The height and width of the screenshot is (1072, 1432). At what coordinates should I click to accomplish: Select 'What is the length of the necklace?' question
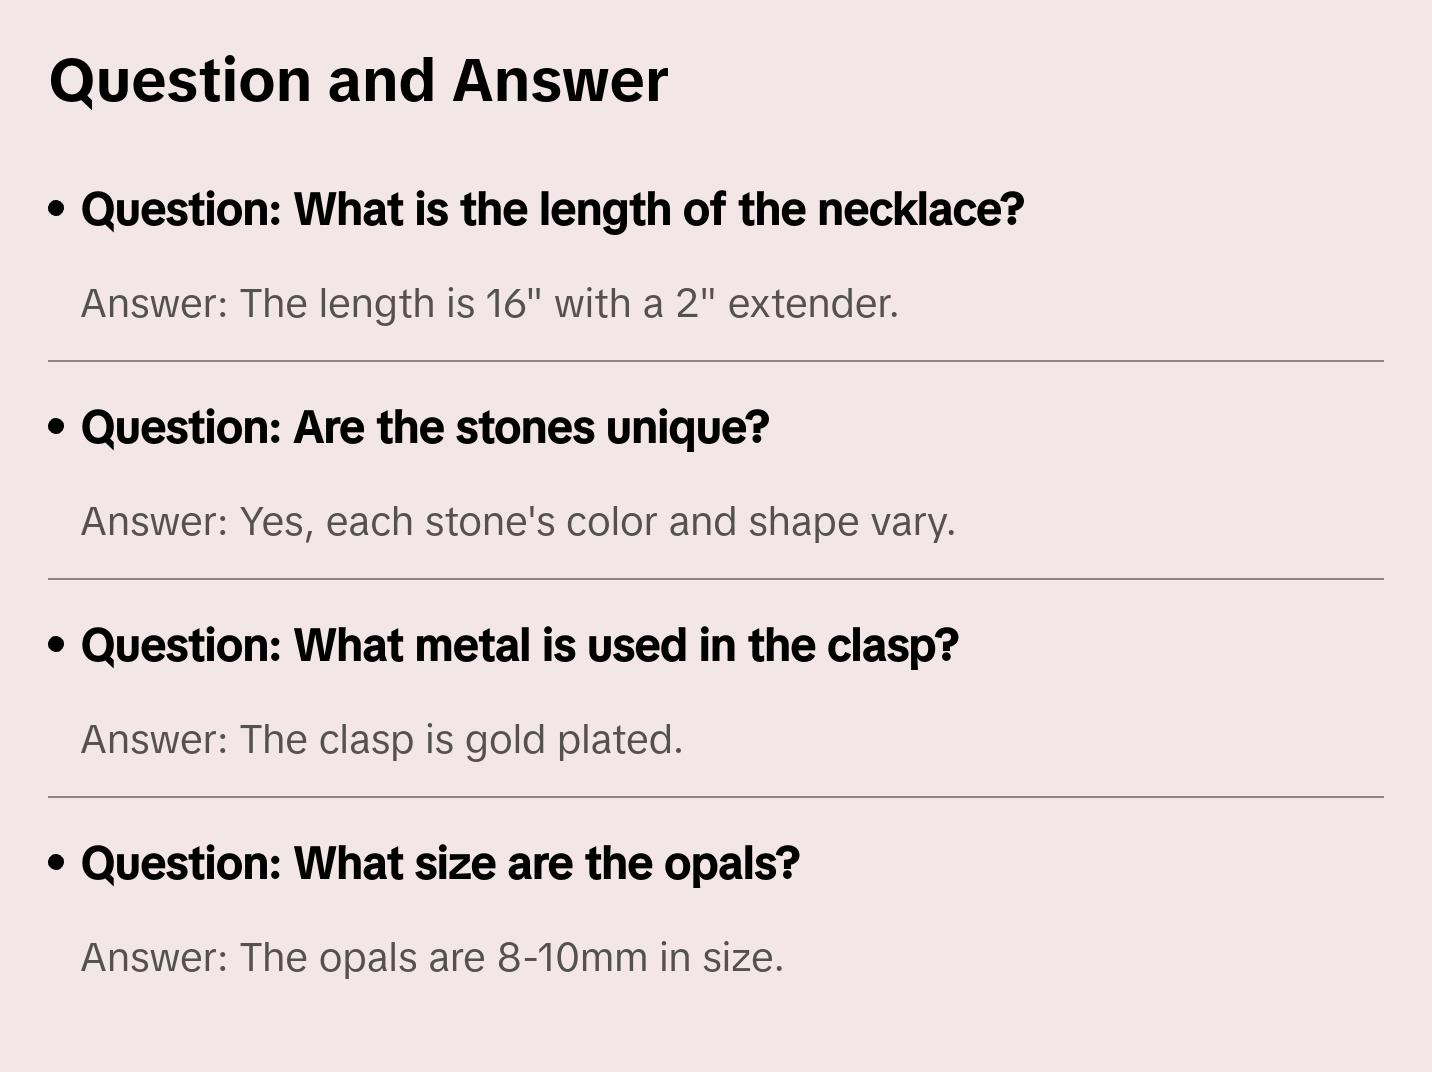(552, 209)
